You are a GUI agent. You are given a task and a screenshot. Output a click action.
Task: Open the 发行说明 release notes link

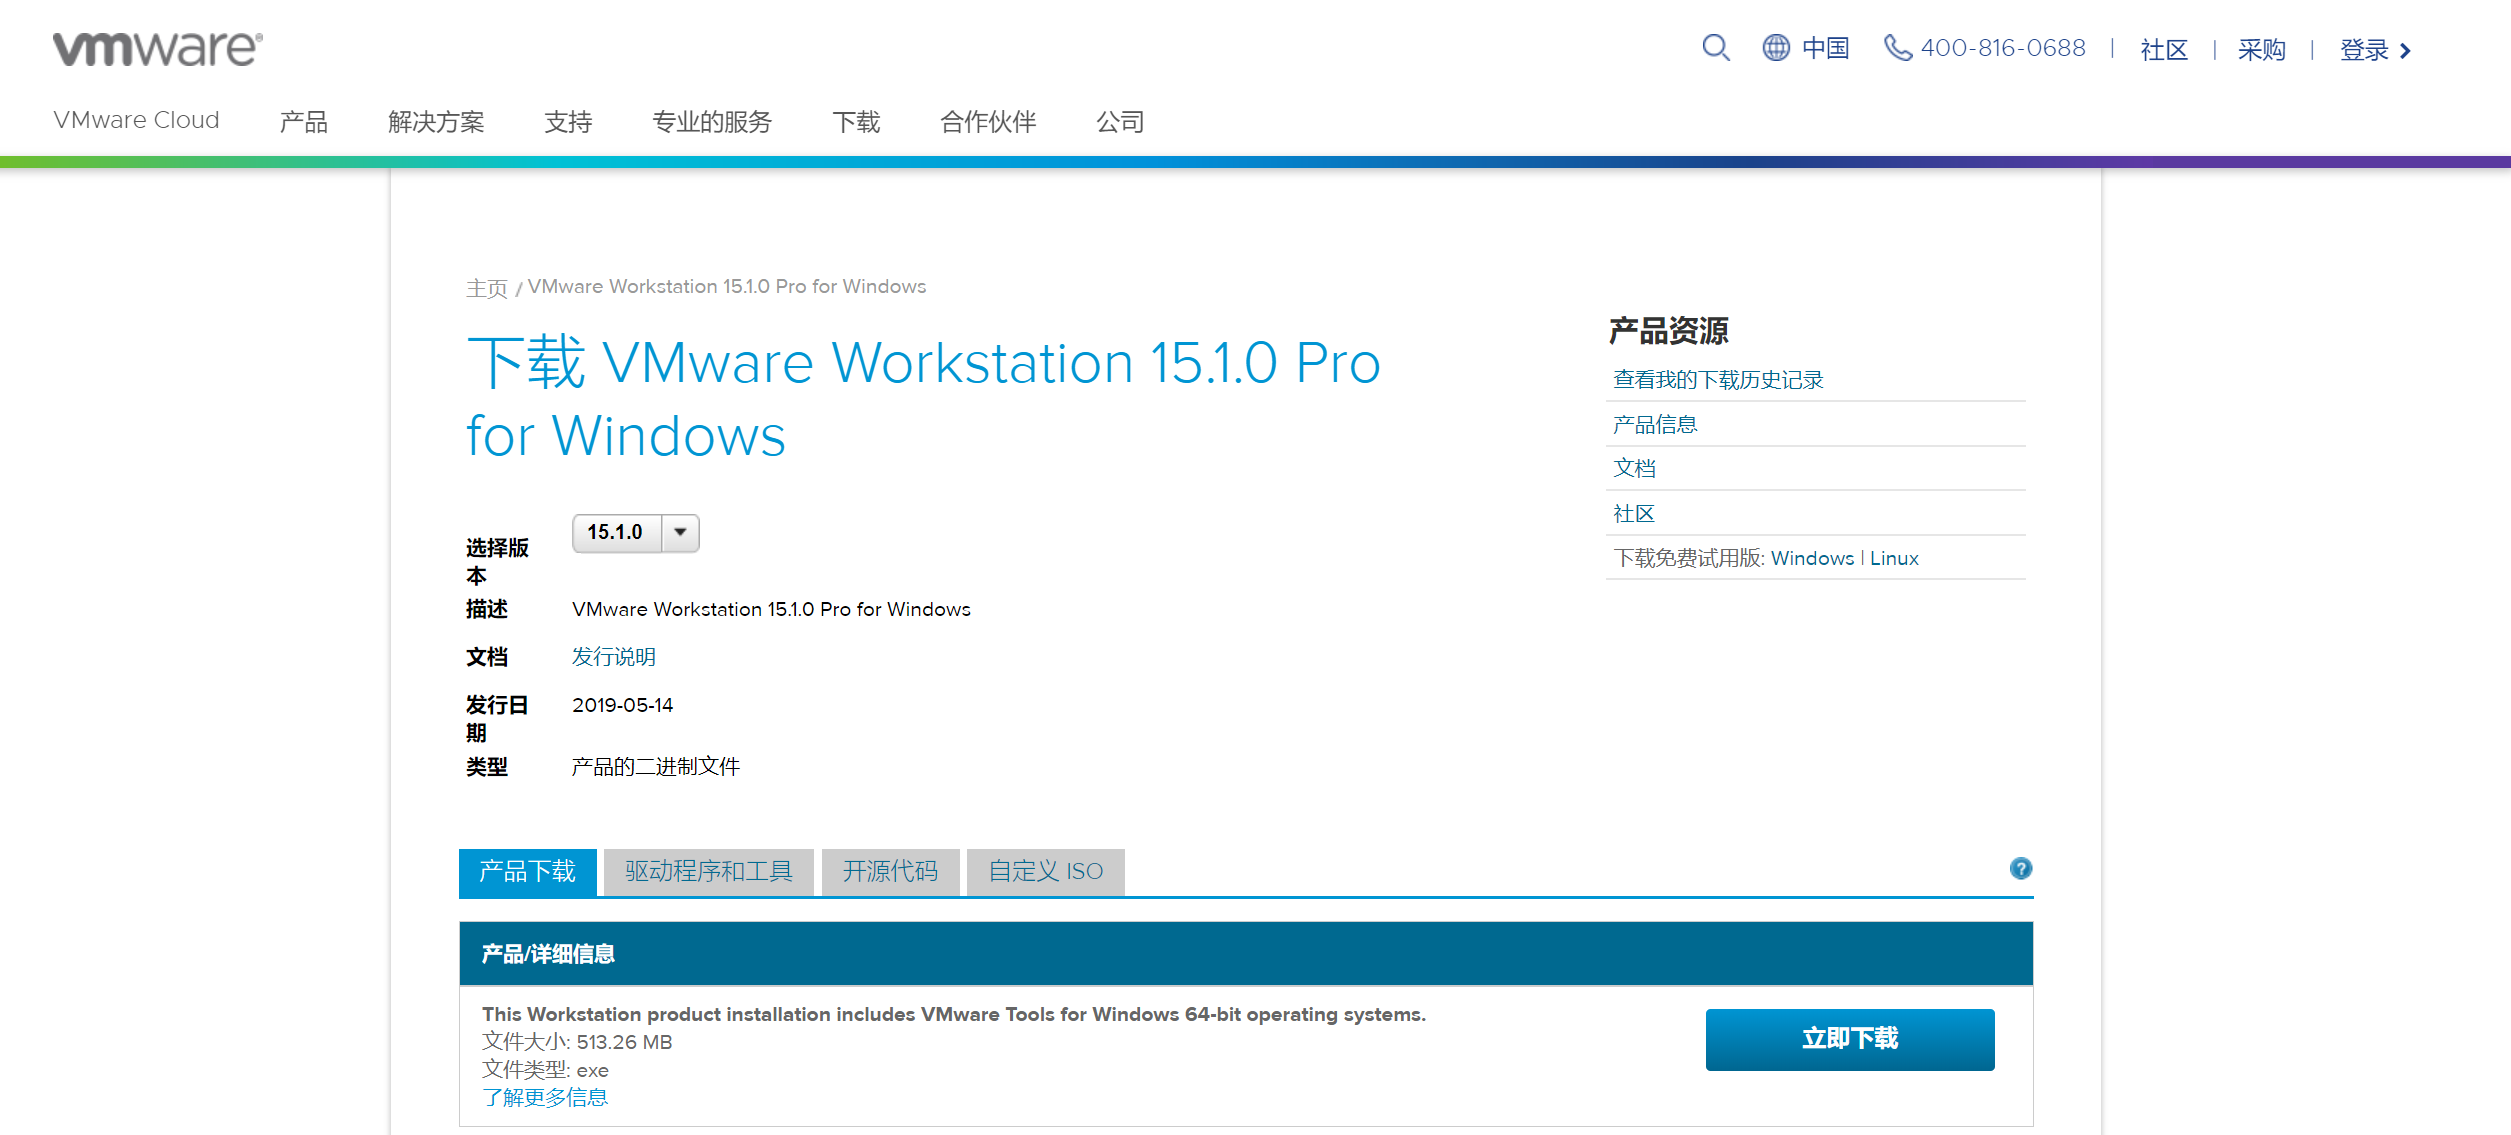click(x=613, y=657)
